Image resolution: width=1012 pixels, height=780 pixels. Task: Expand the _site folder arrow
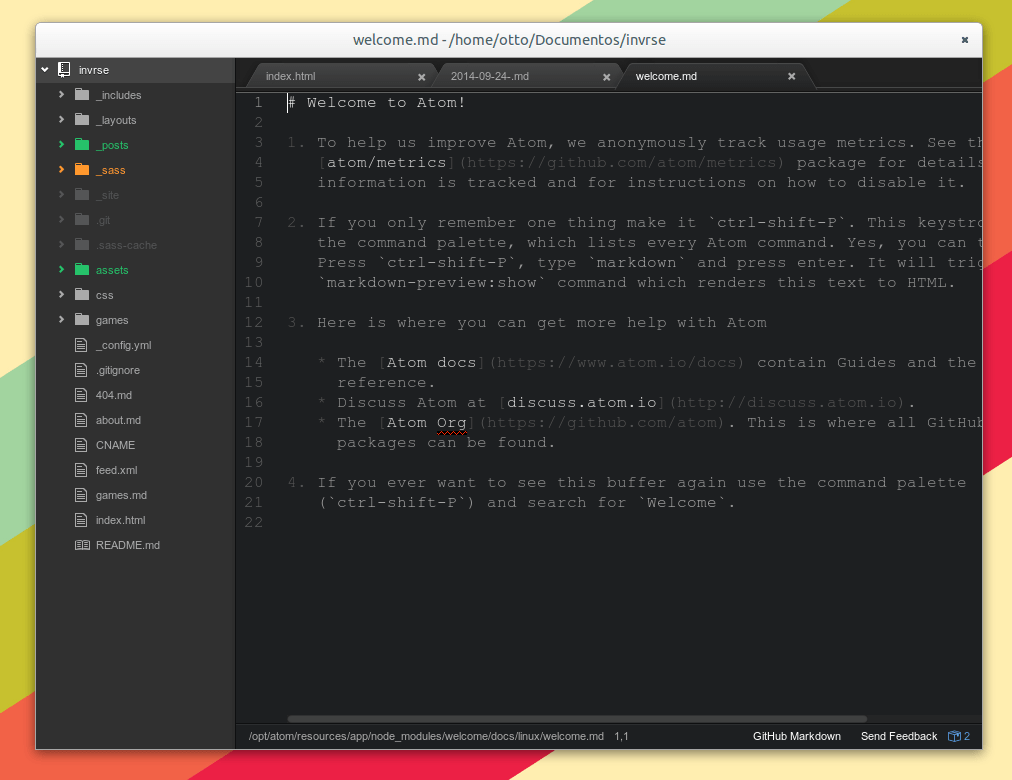pyautogui.click(x=61, y=194)
